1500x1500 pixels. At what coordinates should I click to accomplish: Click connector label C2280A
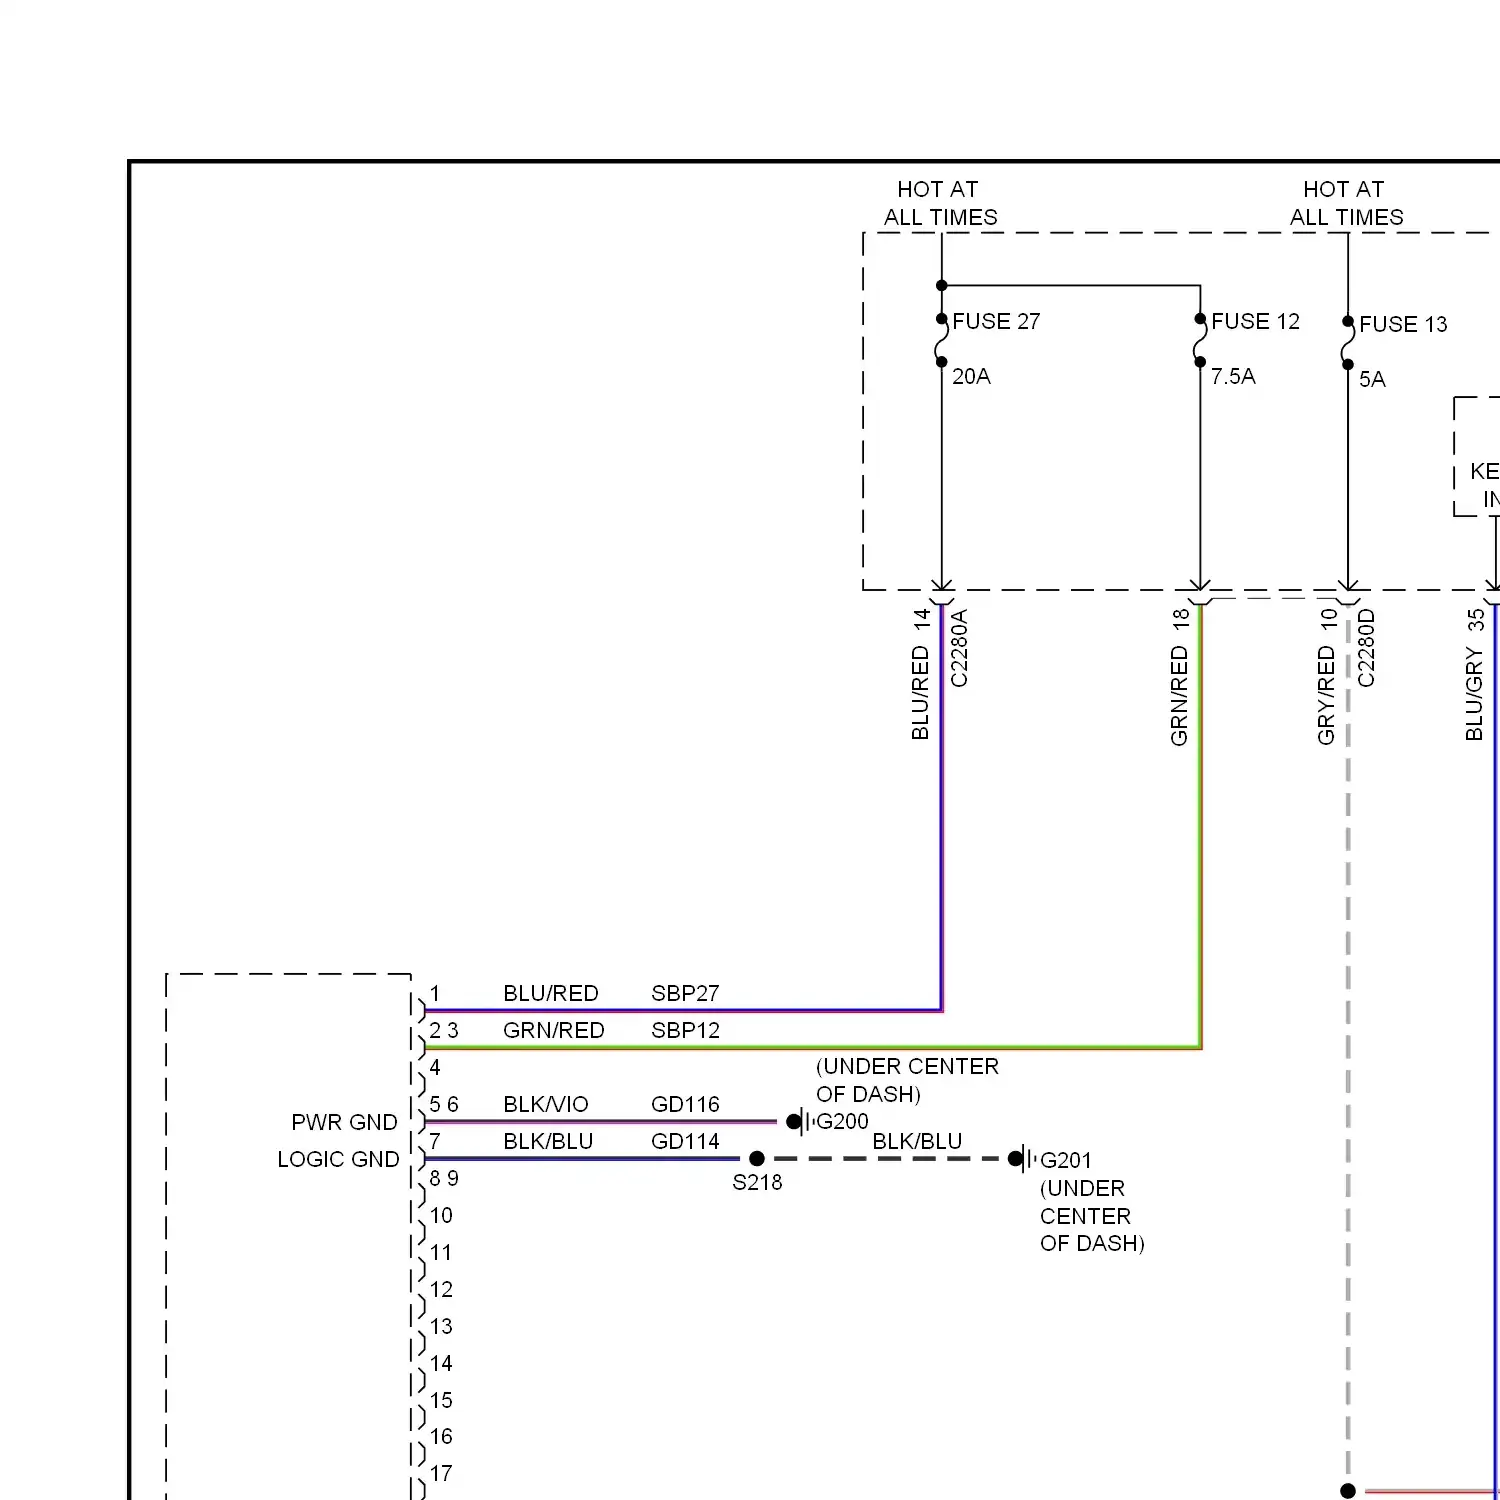click(x=959, y=648)
